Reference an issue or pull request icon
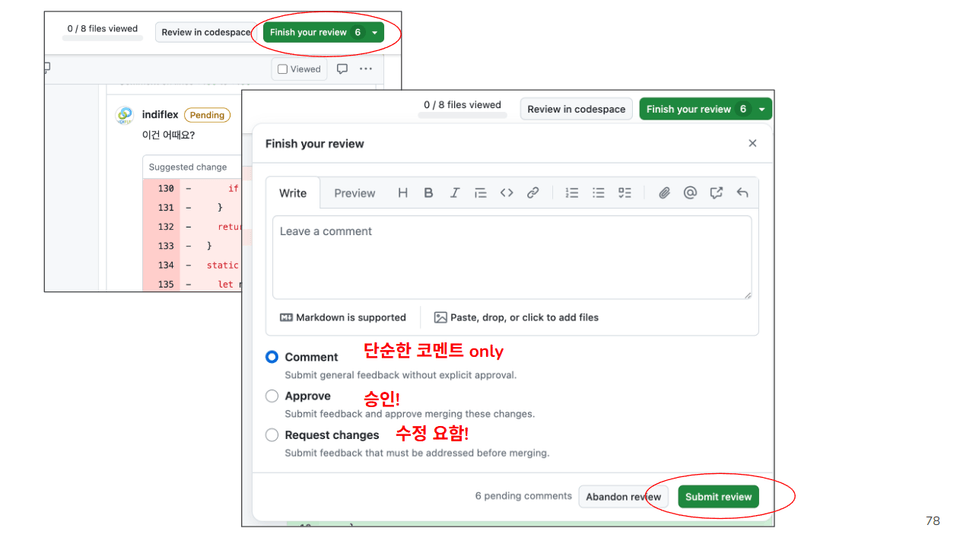 tap(716, 193)
